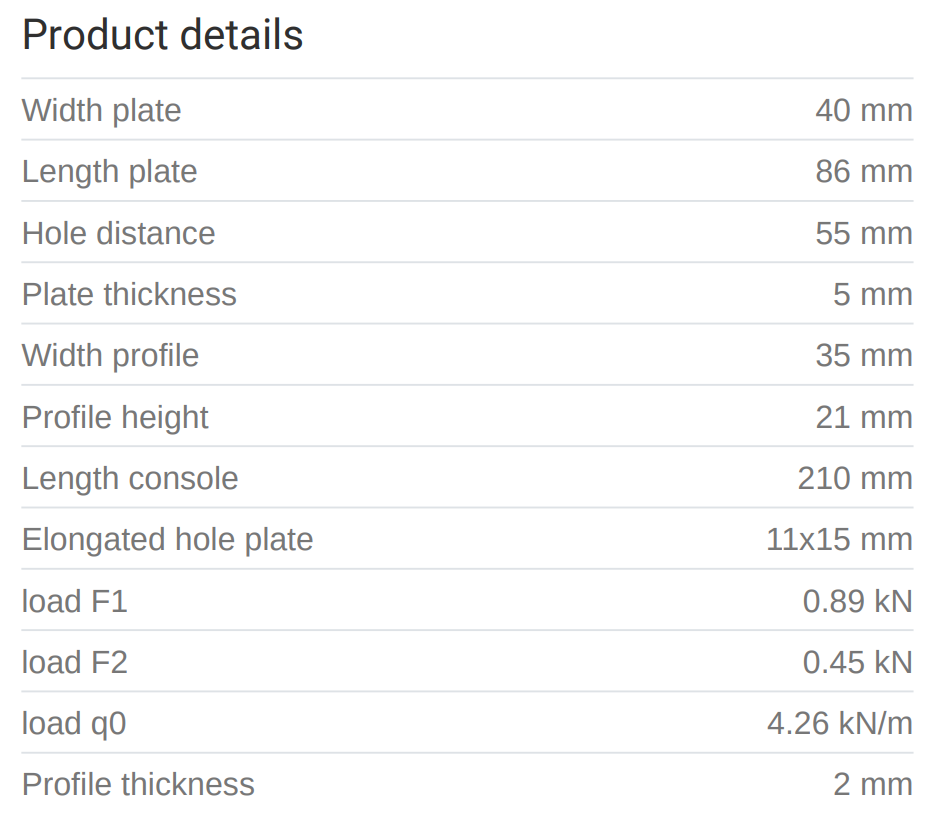The image size is (930, 816).
Task: Click the Profile thickness label
Action: click(x=138, y=784)
